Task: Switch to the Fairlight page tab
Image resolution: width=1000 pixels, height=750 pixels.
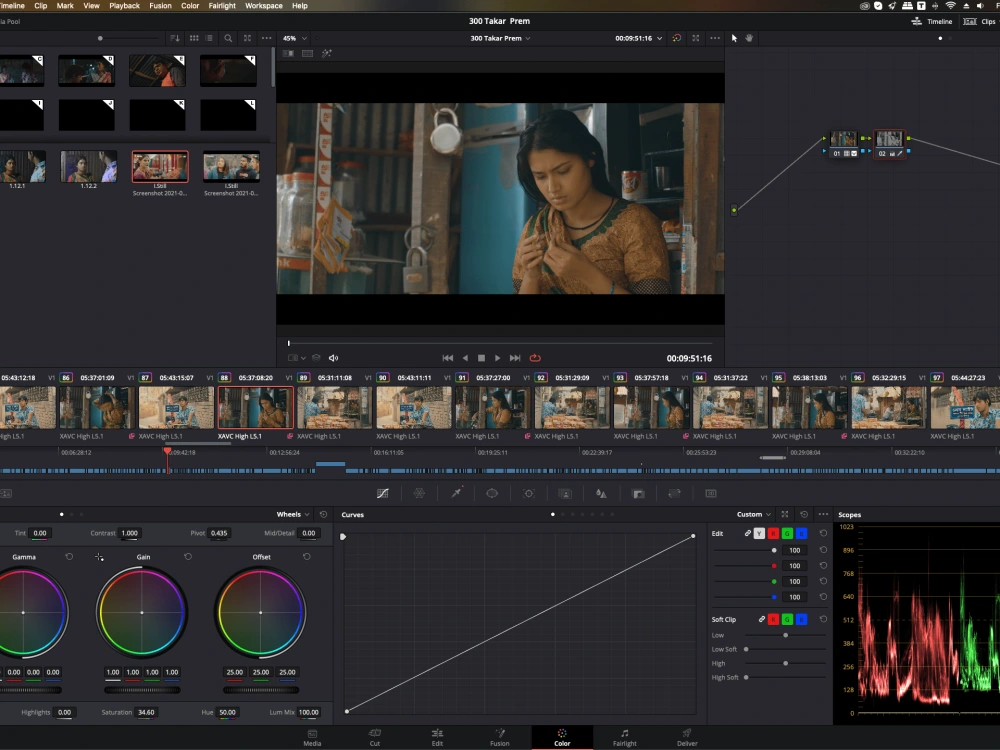Action: [x=624, y=738]
